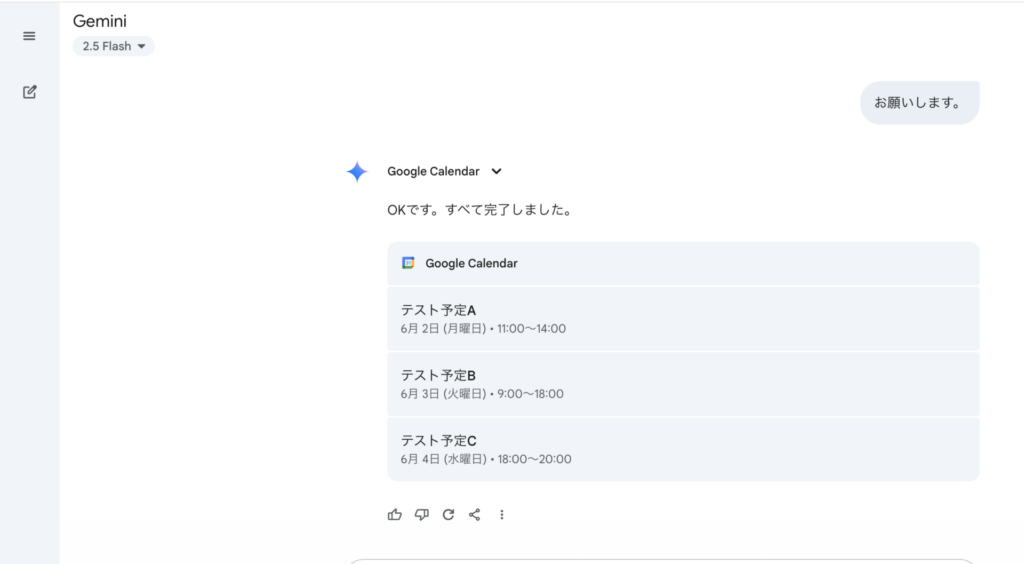1024x564 pixels.
Task: Click the 6月 4日 (水曜日) 18:00〜20:00 time text
Action: pyautogui.click(x=486, y=460)
